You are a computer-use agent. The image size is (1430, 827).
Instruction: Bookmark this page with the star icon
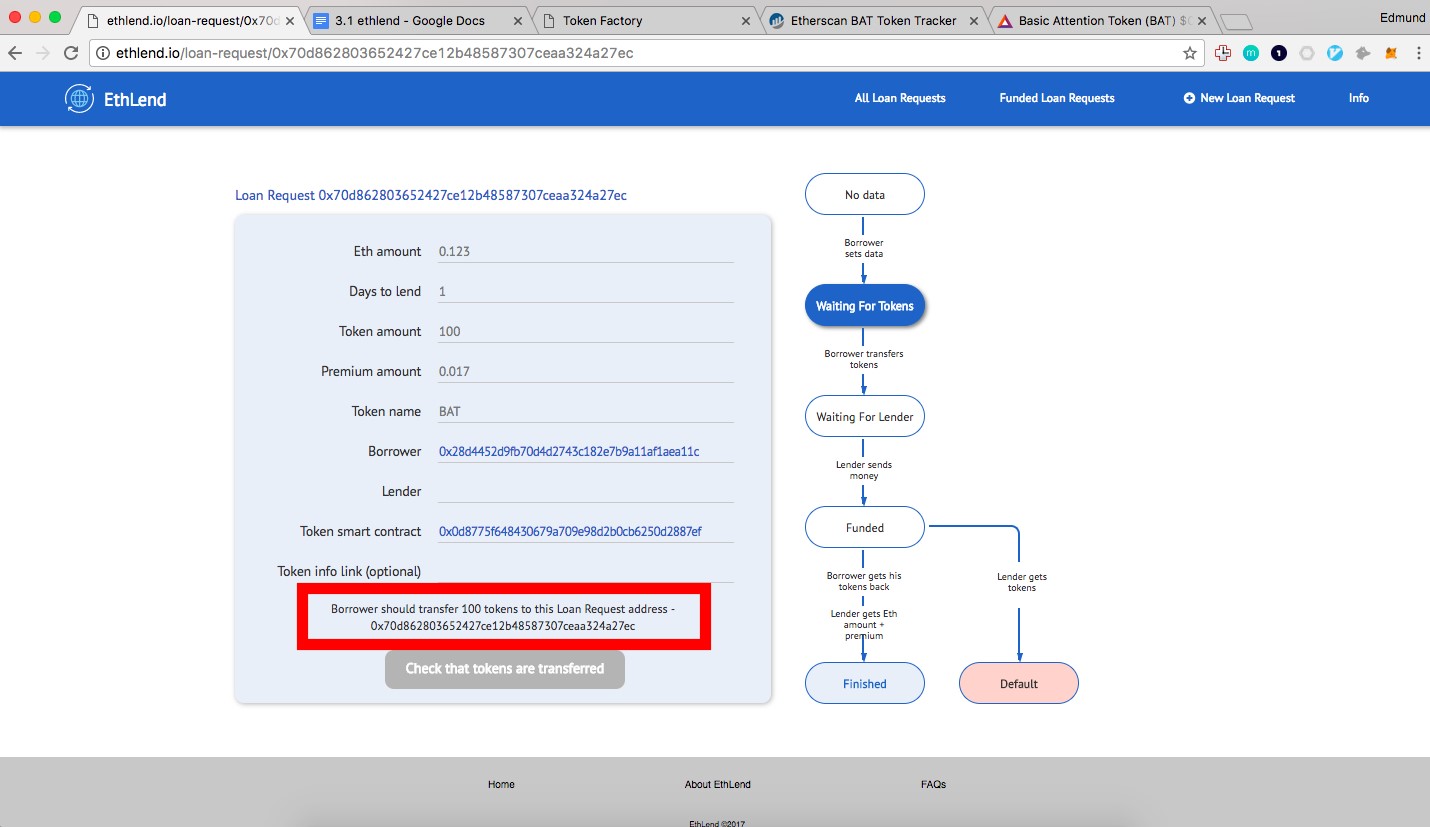click(1190, 53)
